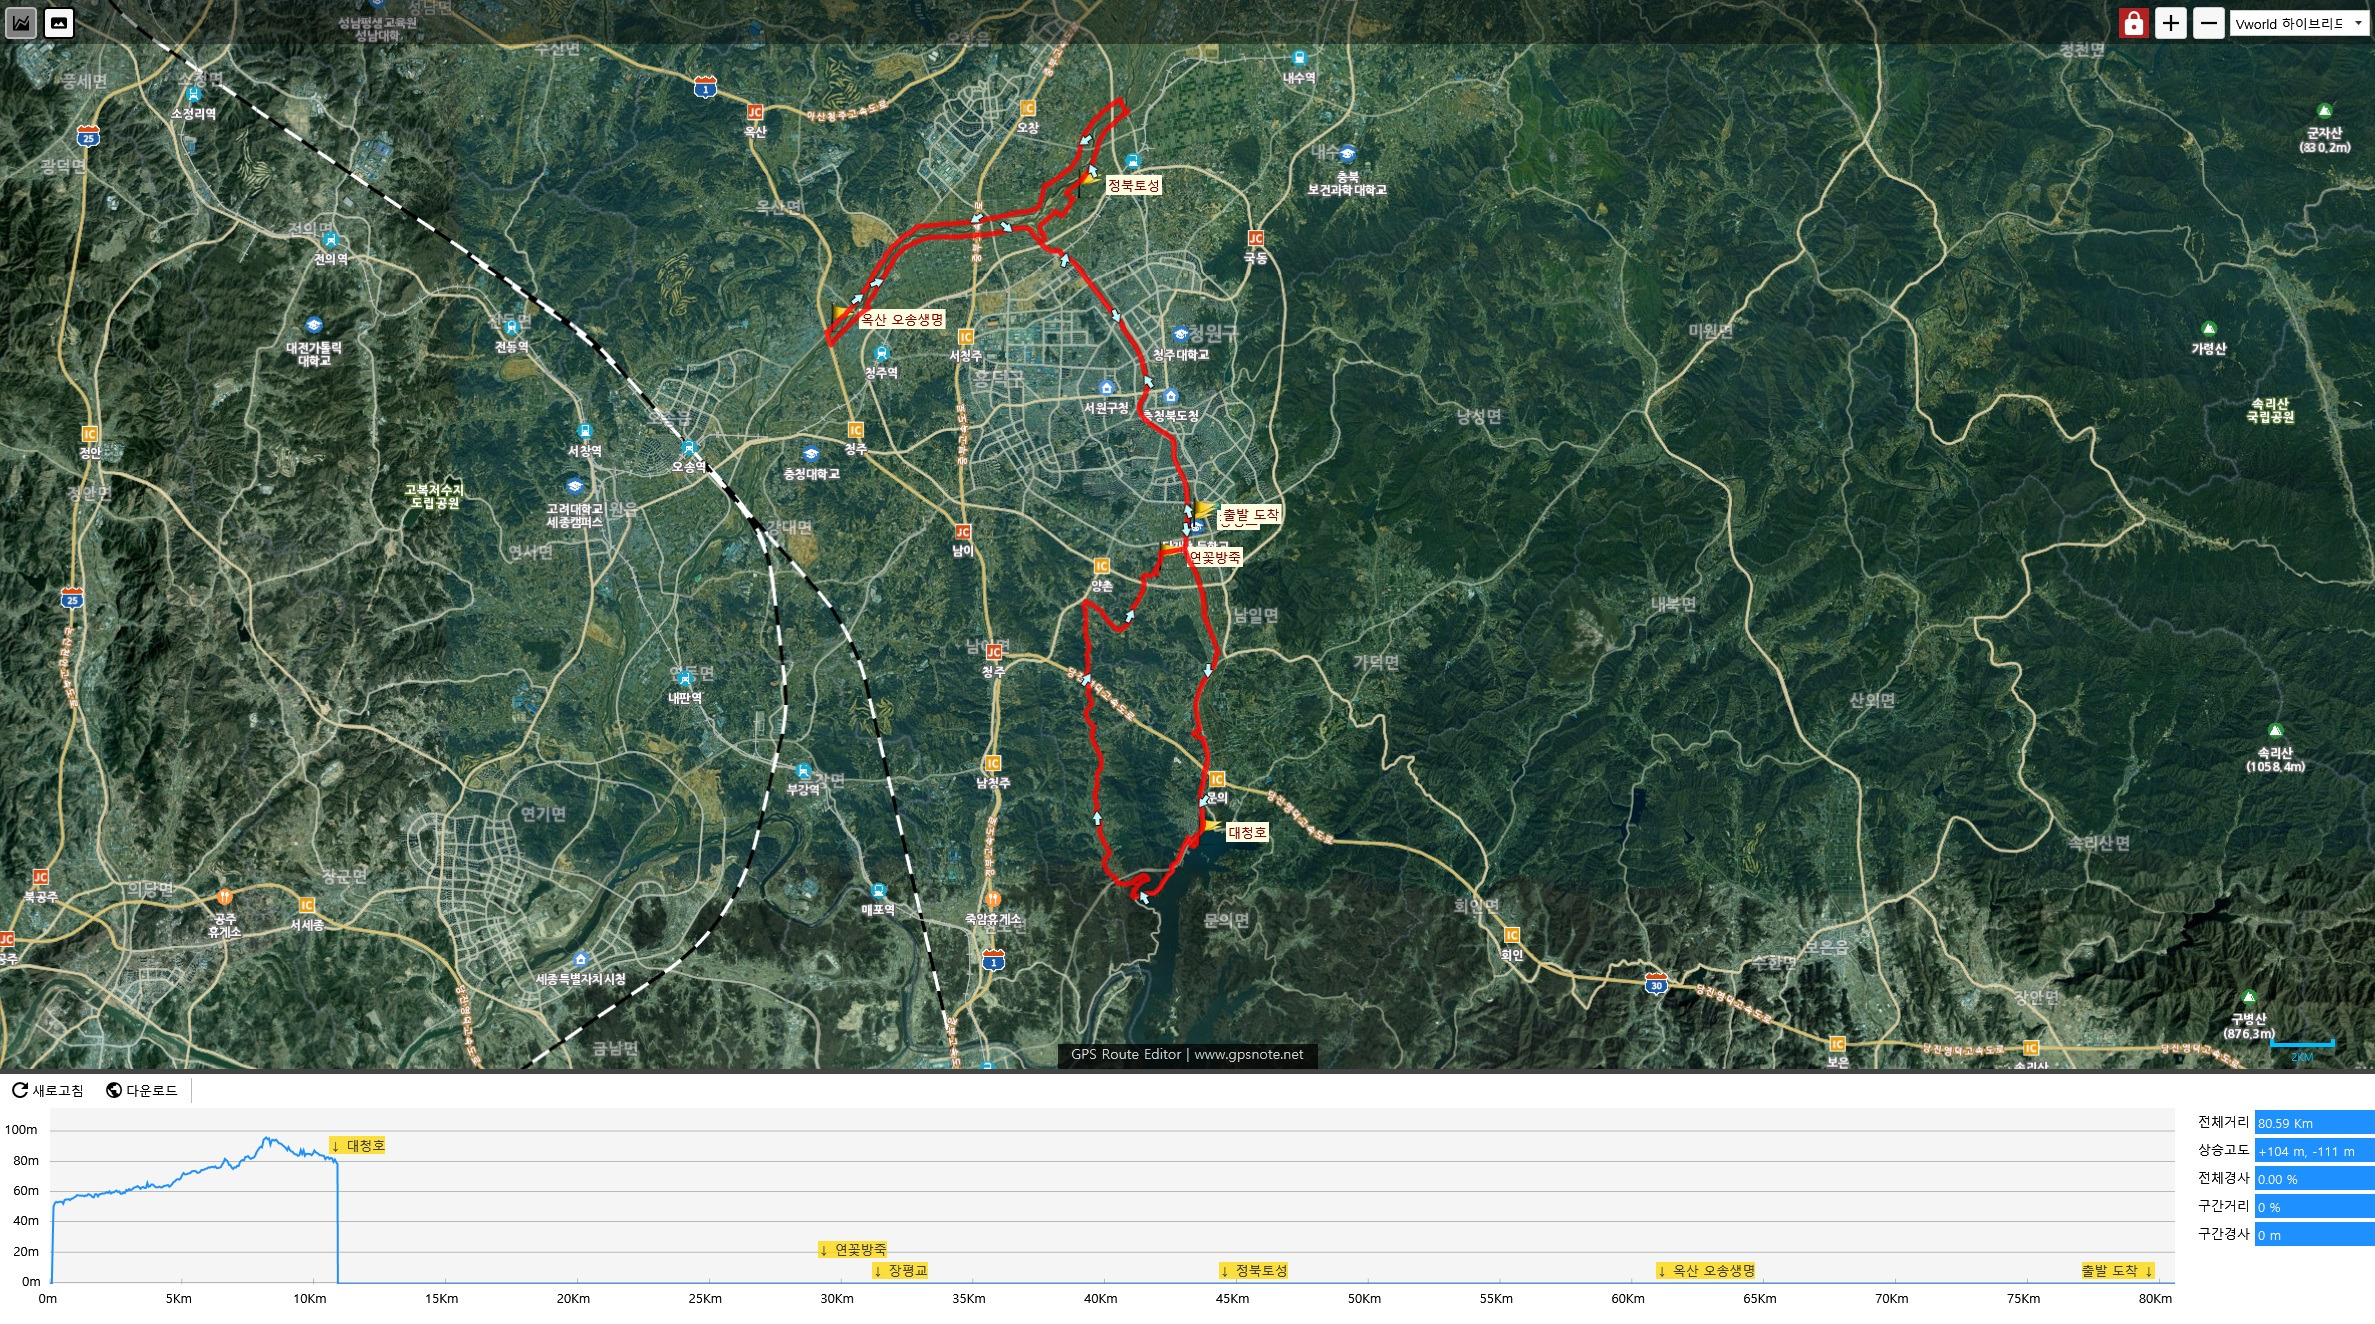Zoom in with the plus button
Image resolution: width=2375 pixels, height=1324 pixels.
coord(2170,23)
